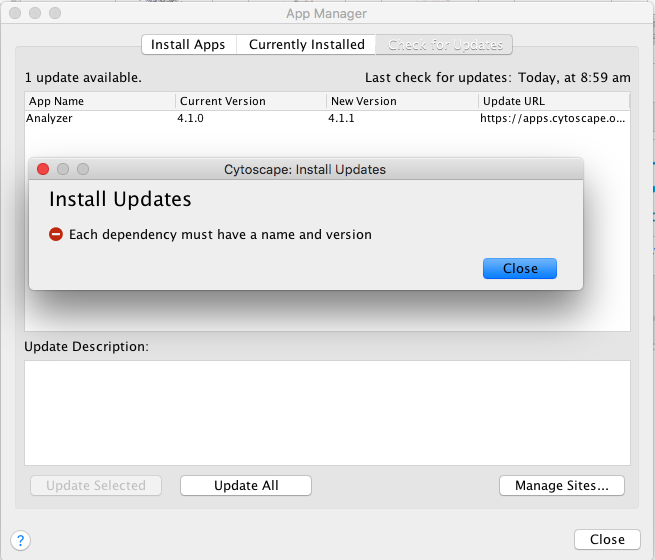Screen dimensions: 655x560
Task: Click the '1 update available.' label
Action: click(83, 77)
